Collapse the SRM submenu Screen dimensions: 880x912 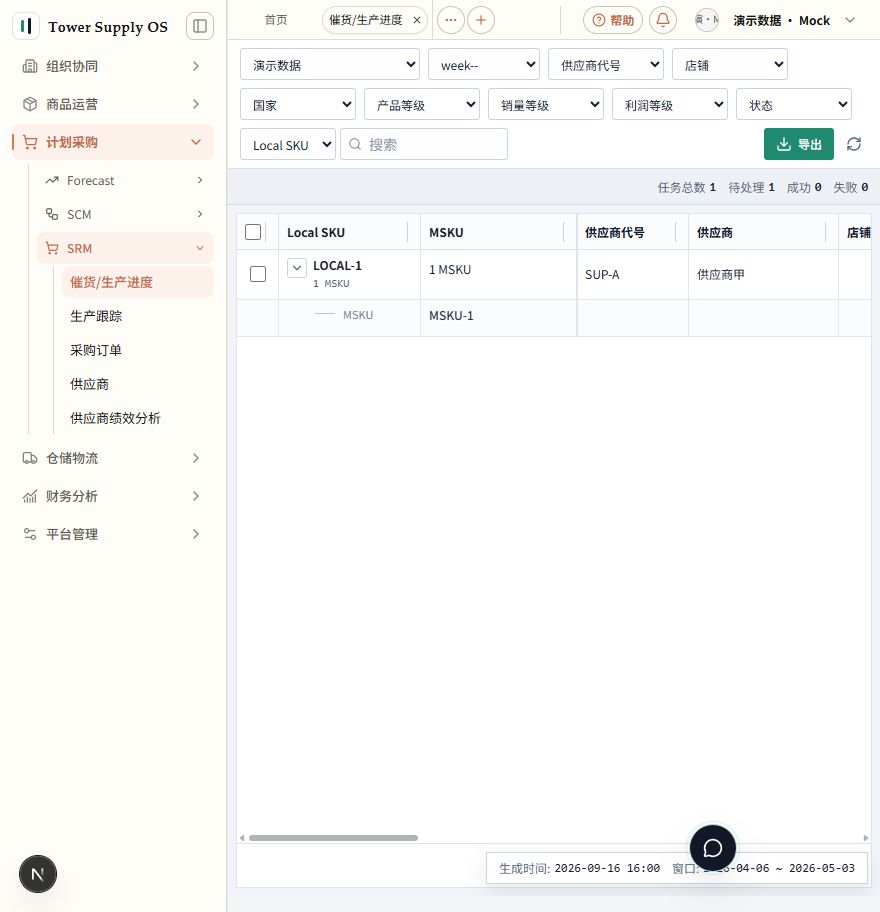tap(125, 248)
